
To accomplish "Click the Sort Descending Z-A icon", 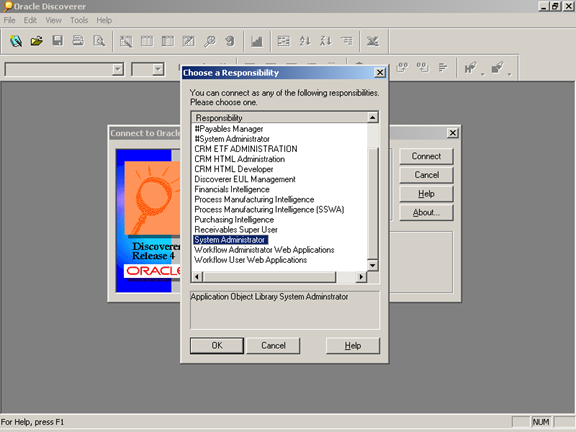I will point(325,41).
